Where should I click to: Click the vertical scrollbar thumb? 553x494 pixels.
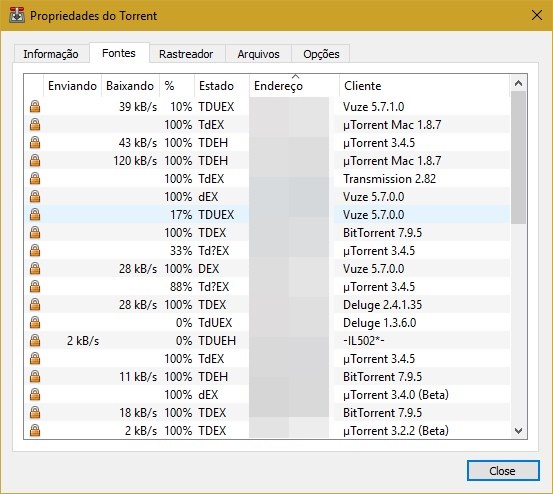pyautogui.click(x=518, y=157)
